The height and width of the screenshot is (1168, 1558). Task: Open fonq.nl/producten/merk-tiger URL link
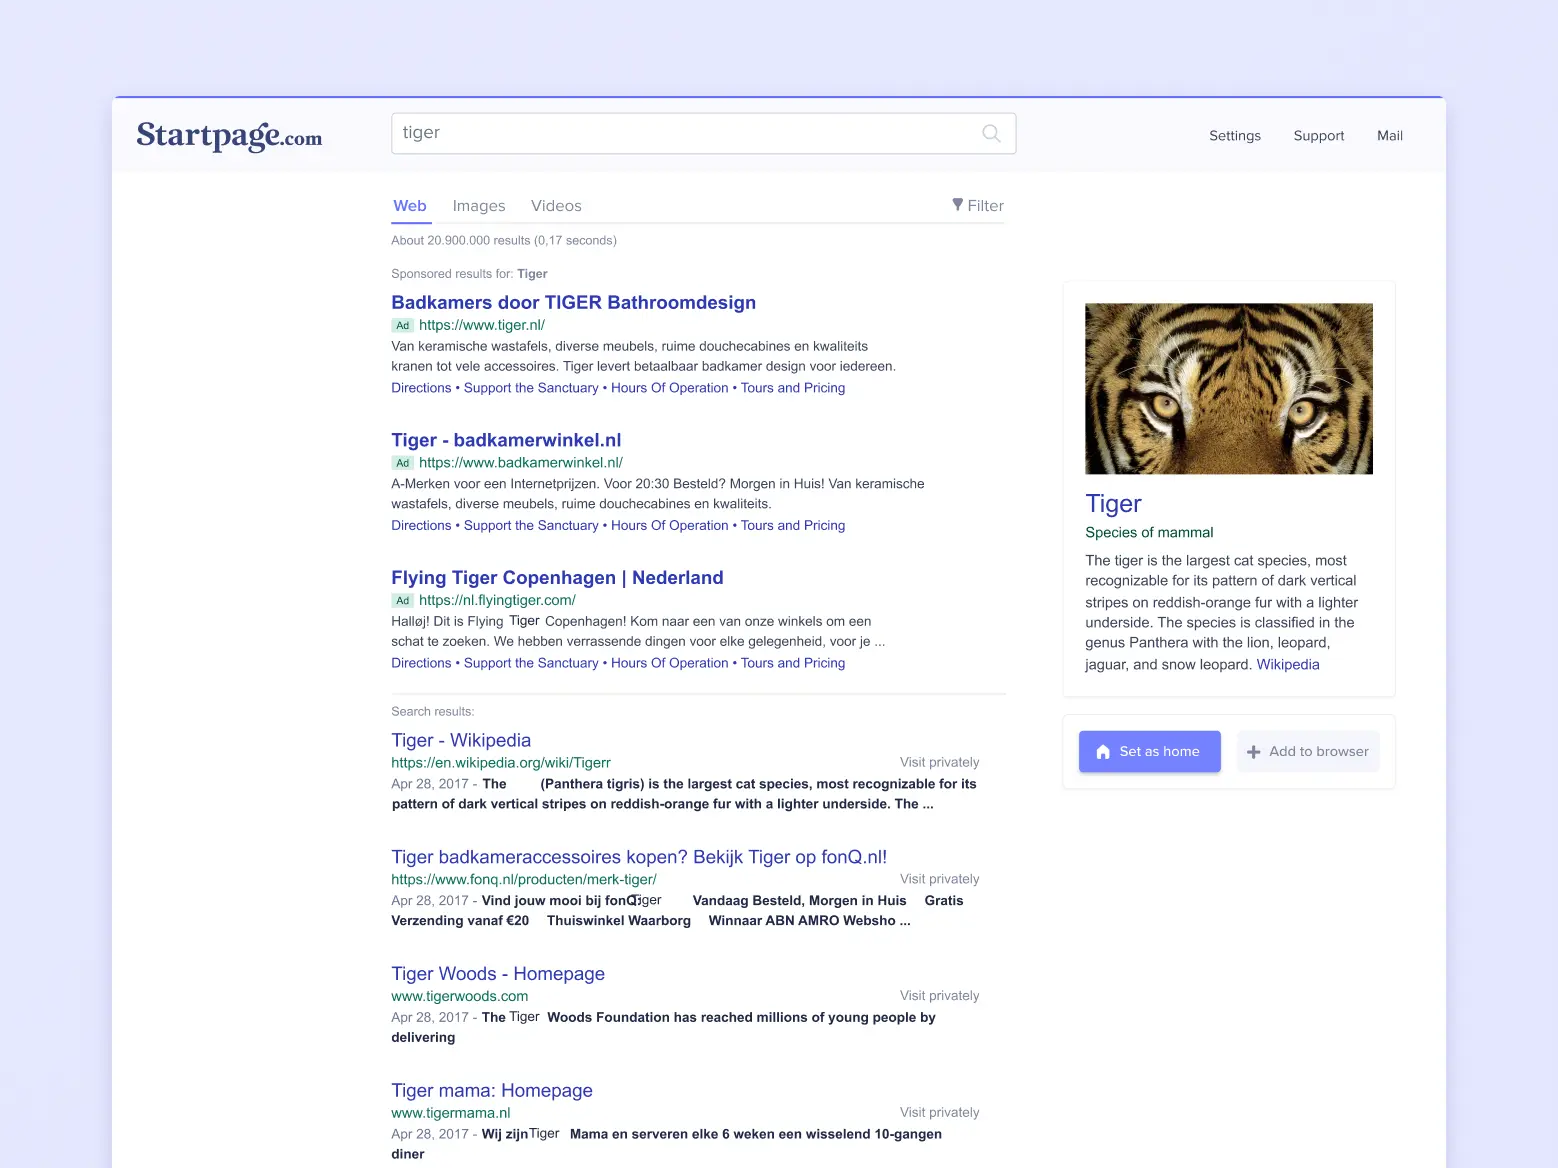pyautogui.click(x=524, y=879)
